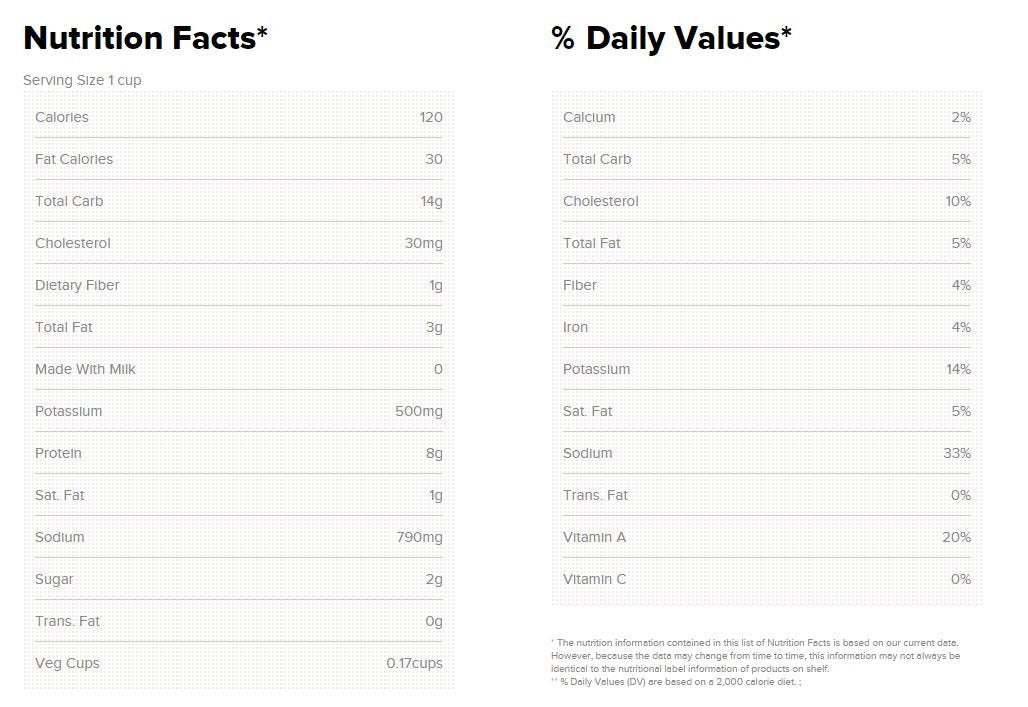1028x707 pixels.
Task: Click the Sugar row label
Action: point(54,579)
